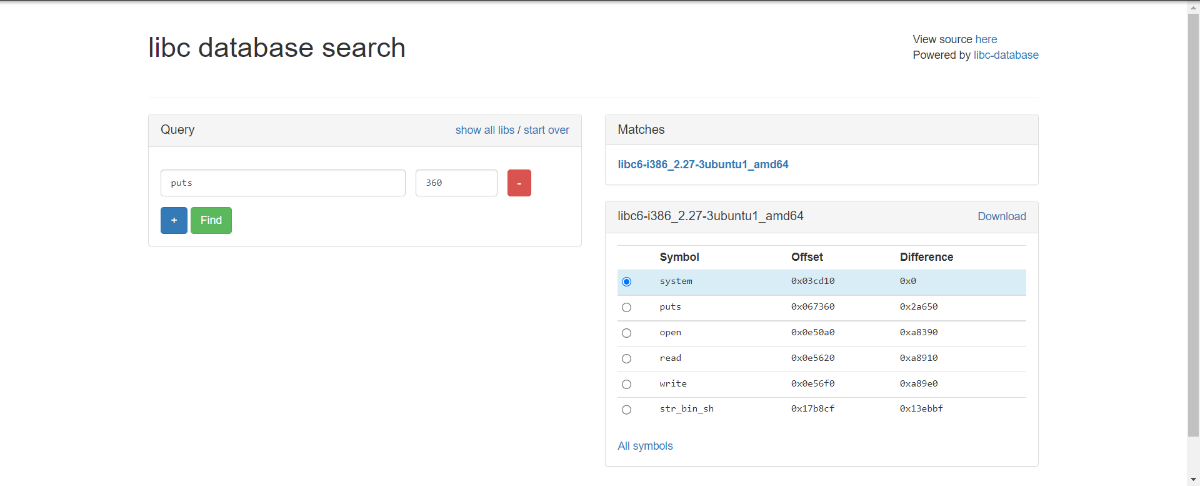Open the show all libs link
The height and width of the screenshot is (486, 1200).
coord(485,130)
